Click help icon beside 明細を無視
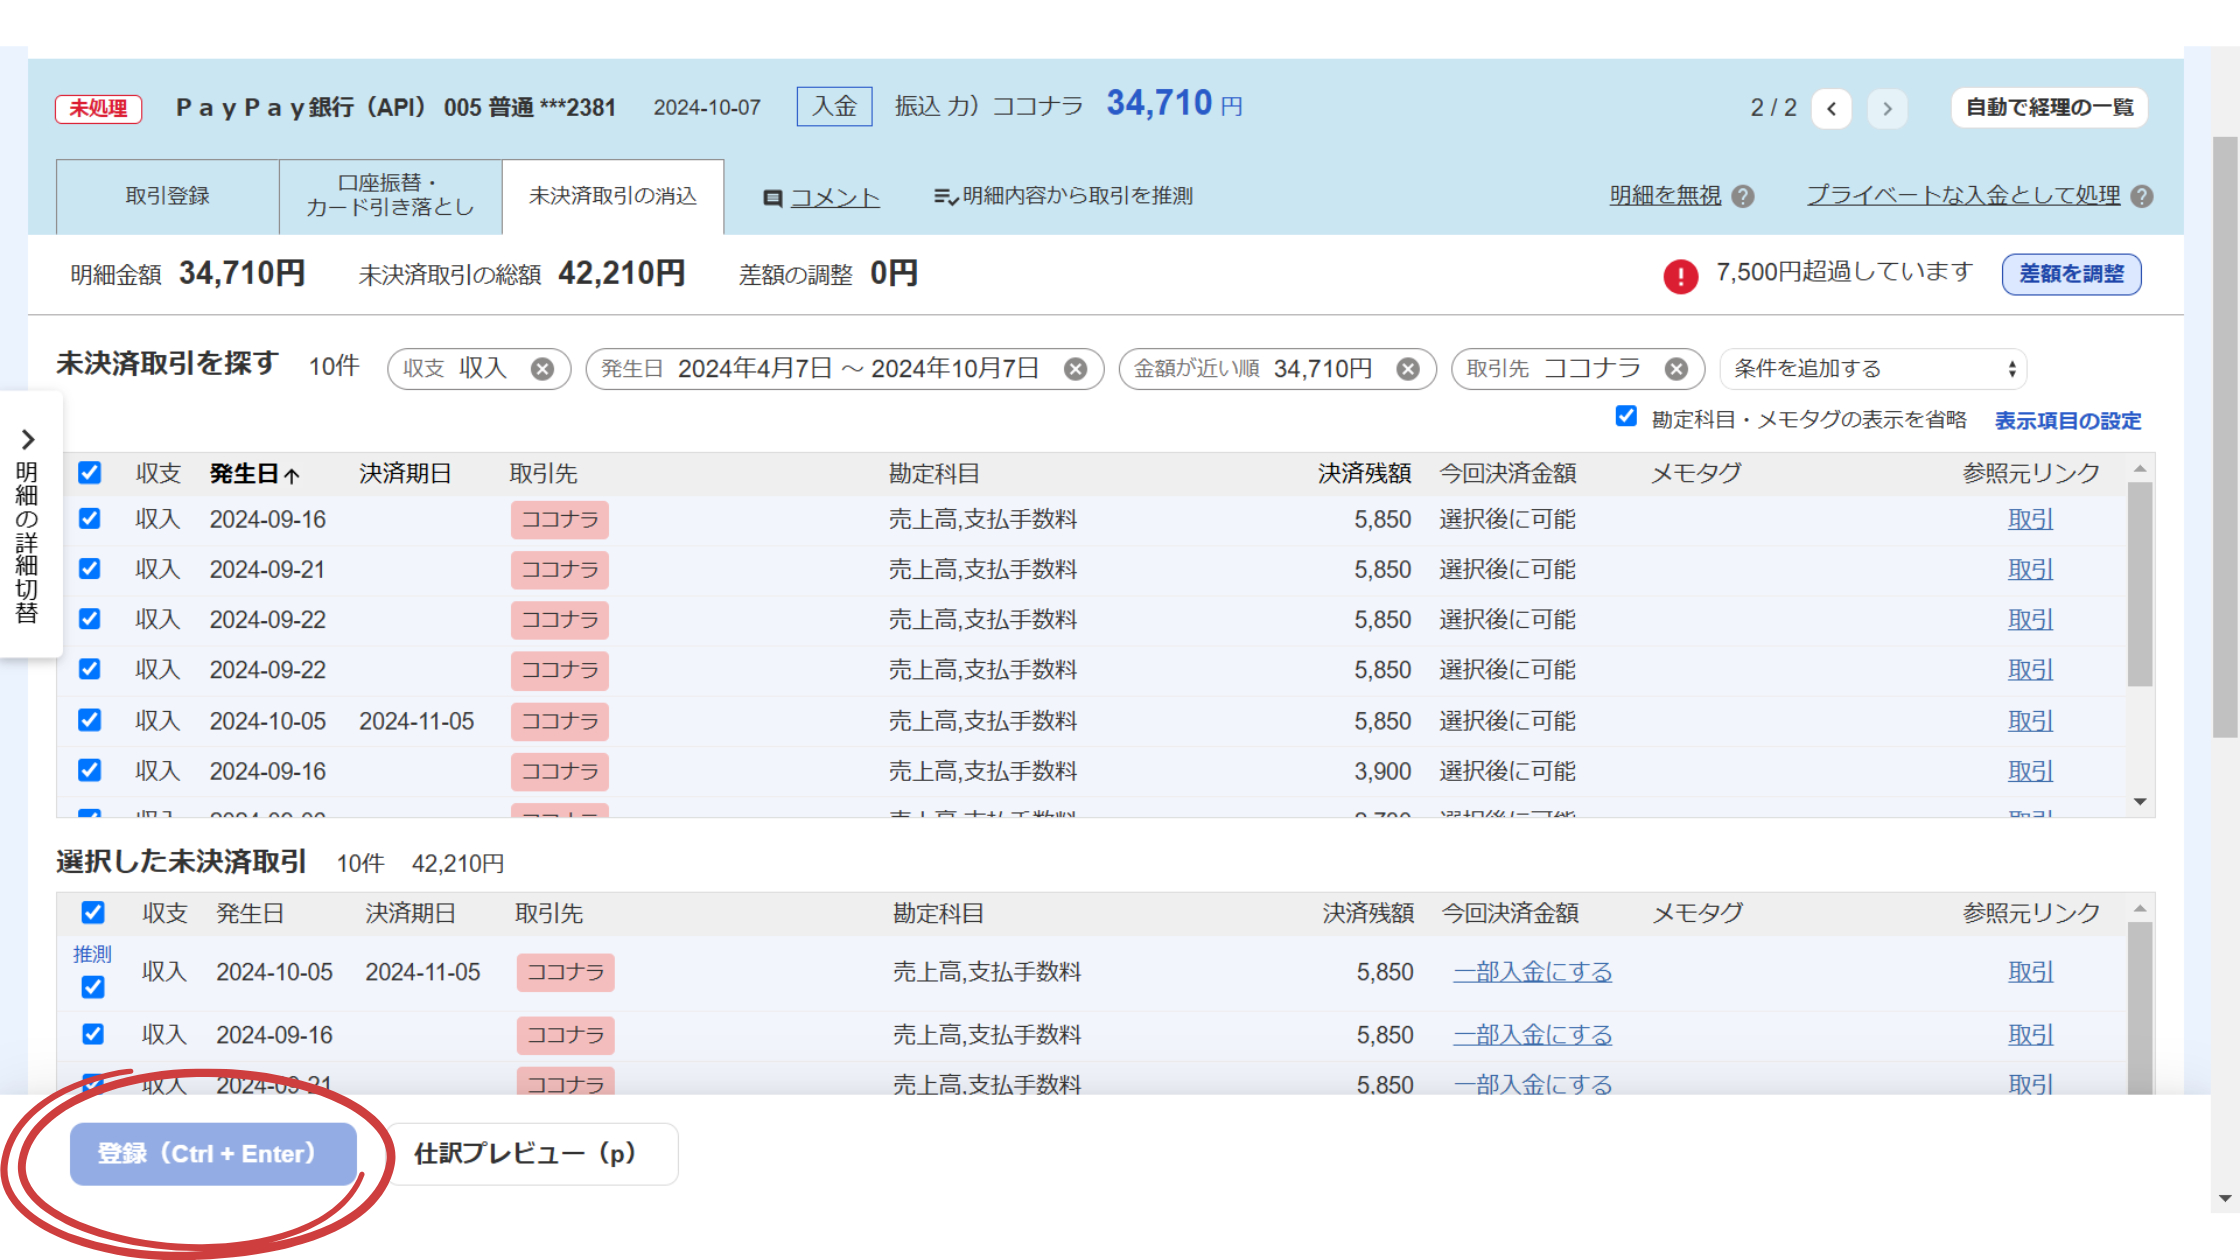This screenshot has width=2240, height=1260. [x=1743, y=197]
